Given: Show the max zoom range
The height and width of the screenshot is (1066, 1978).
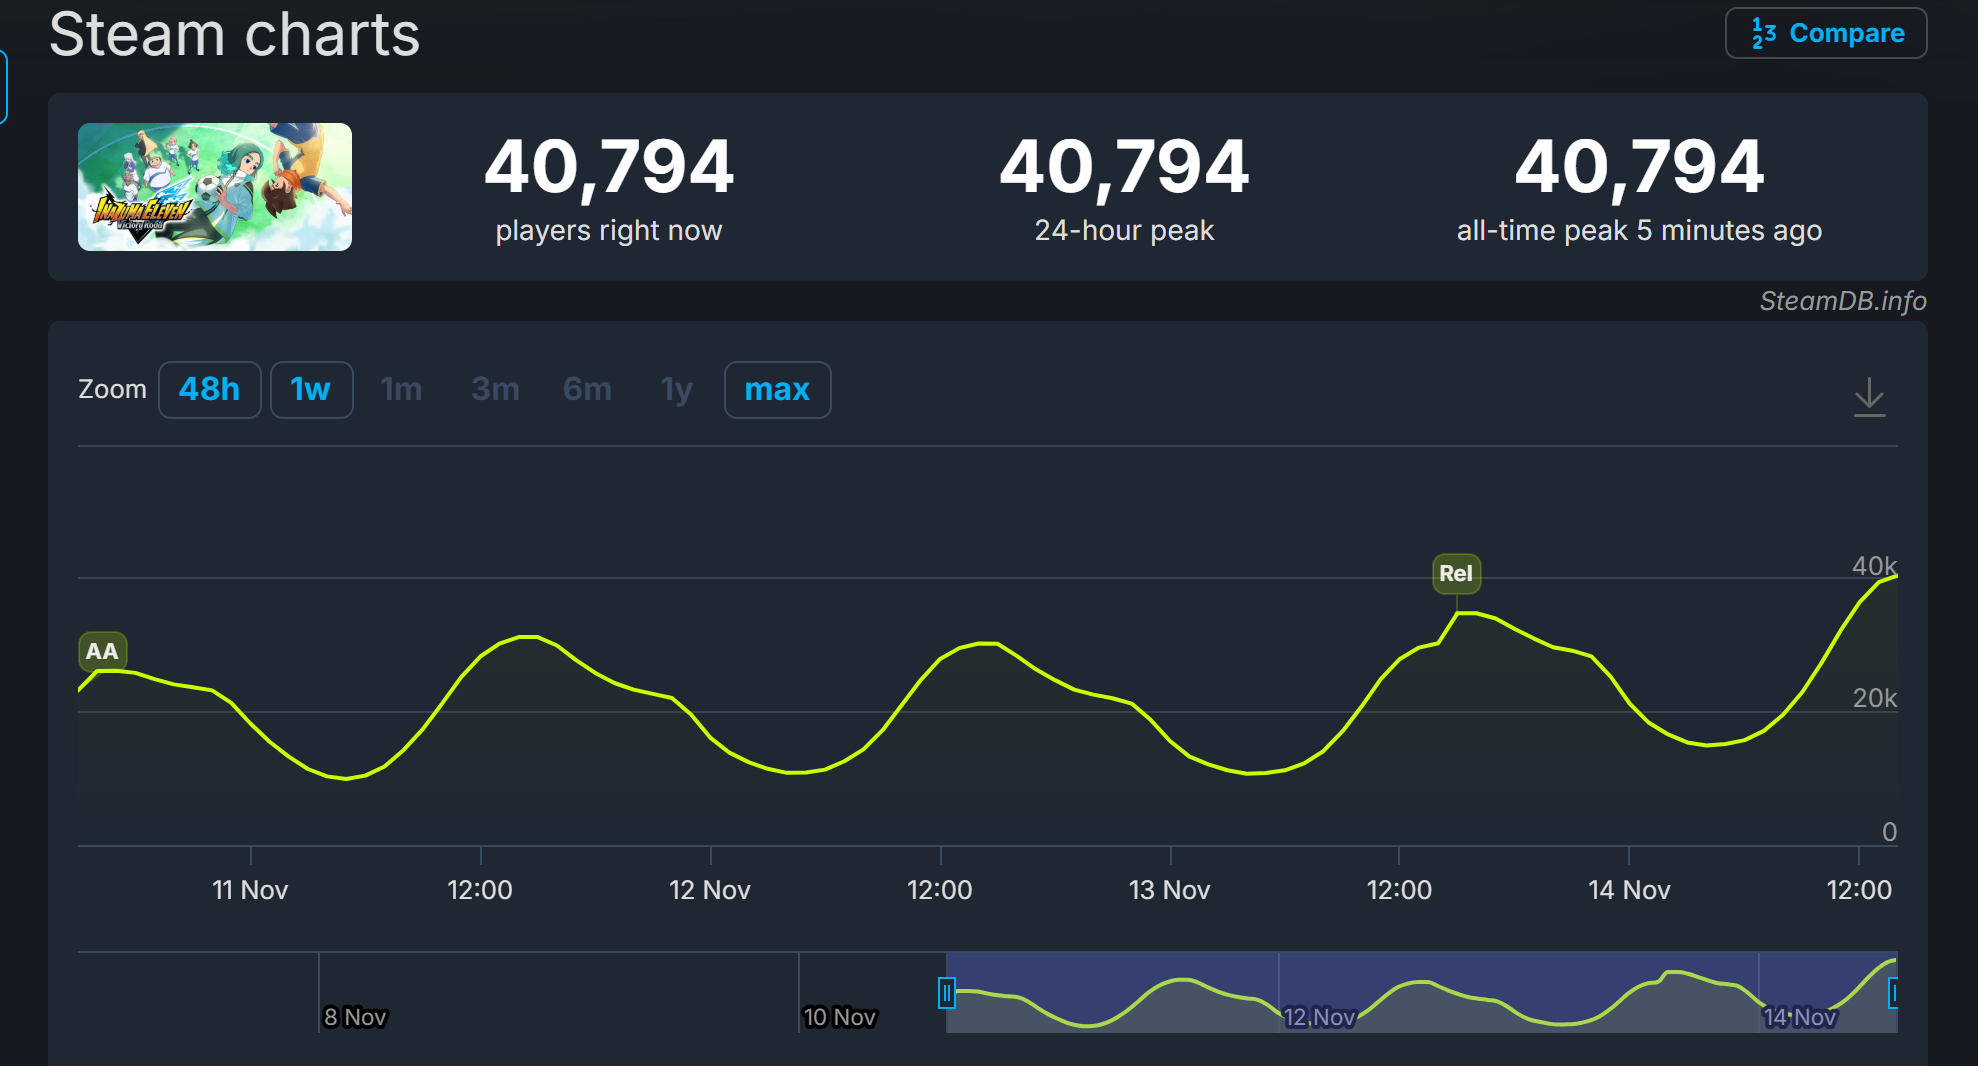Looking at the screenshot, I should [777, 390].
